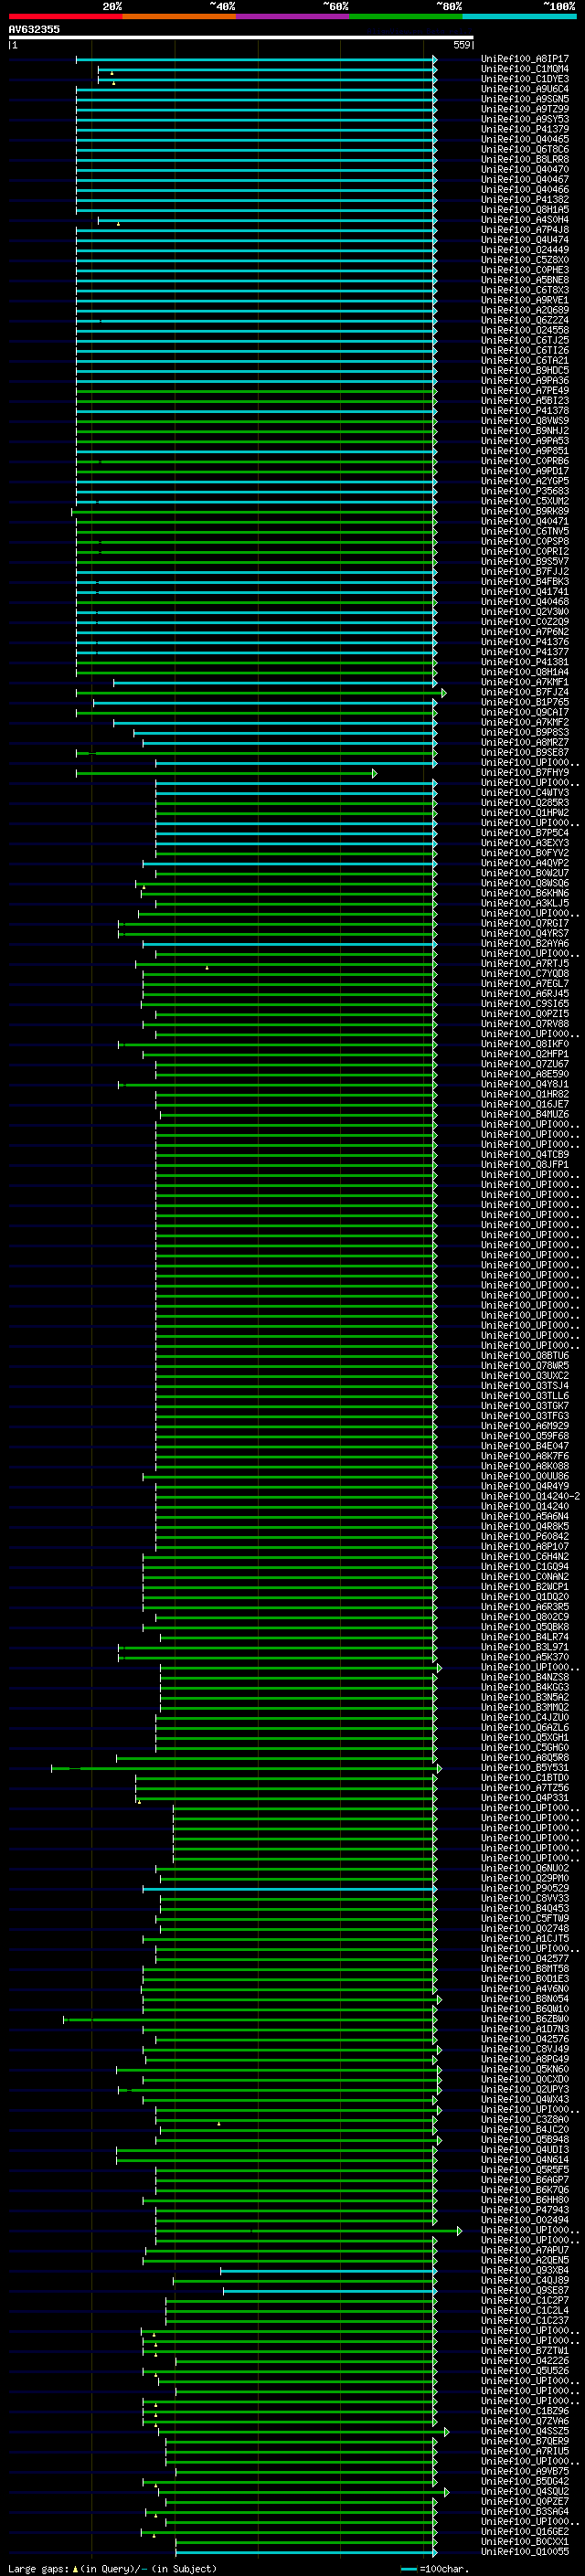
Task: Select the UniRef100_B7FHY9 hit label
Action: (x=525, y=772)
